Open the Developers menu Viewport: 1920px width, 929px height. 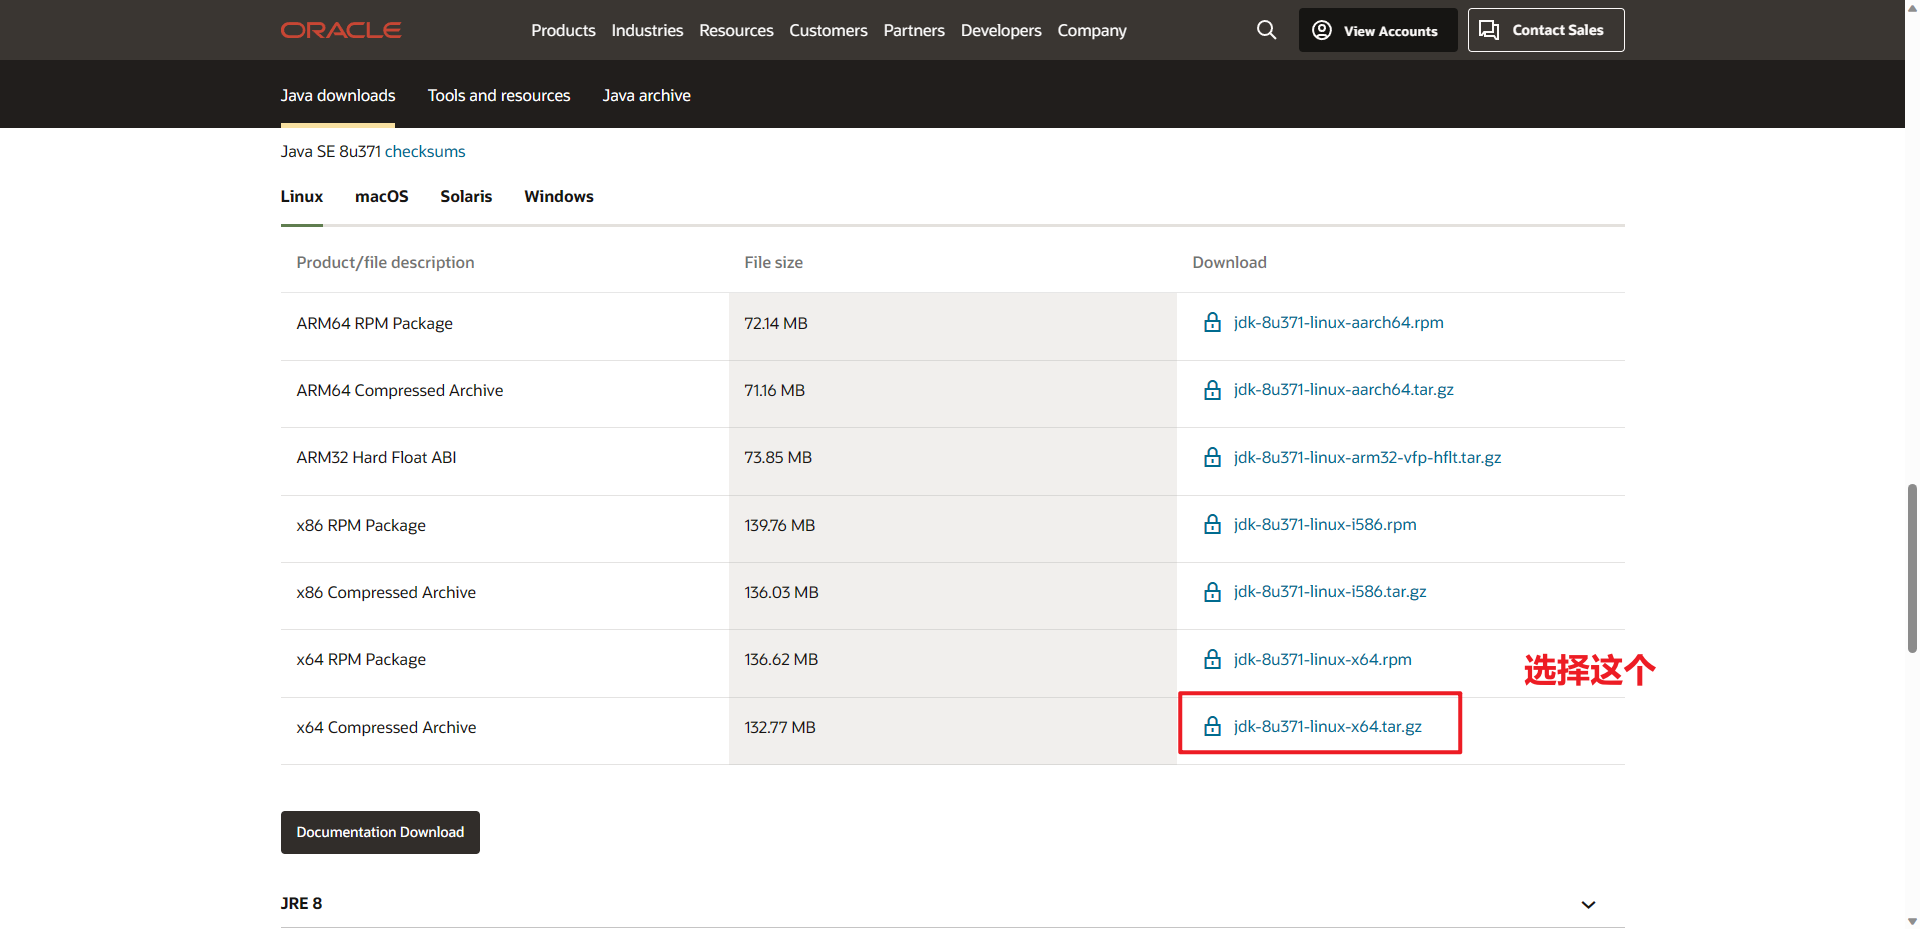[x=1001, y=30]
